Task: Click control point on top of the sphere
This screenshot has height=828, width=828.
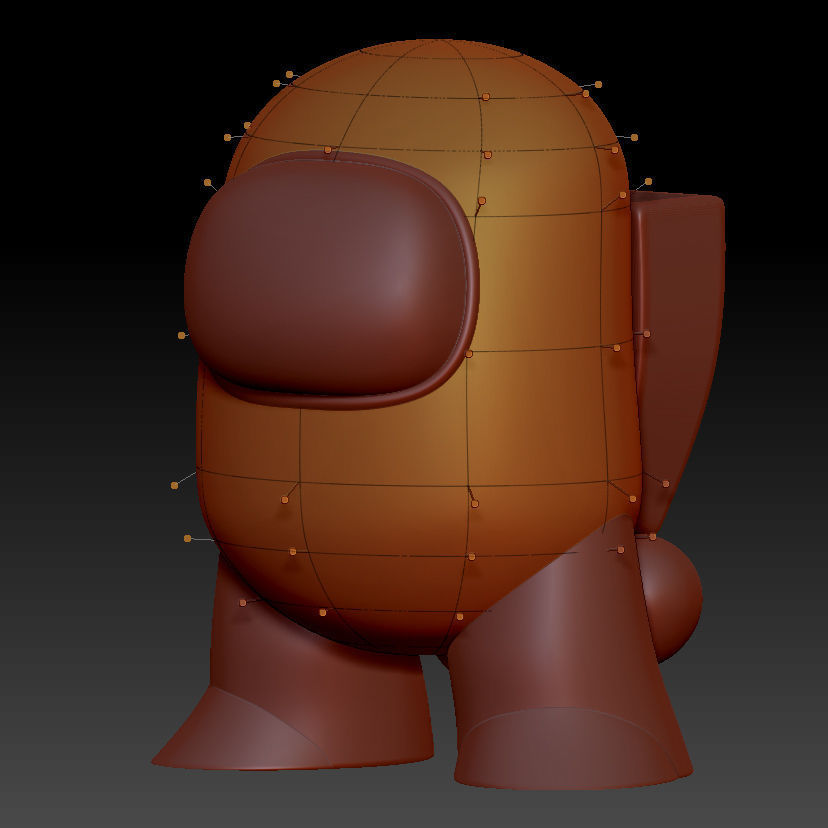Action: 653,537
